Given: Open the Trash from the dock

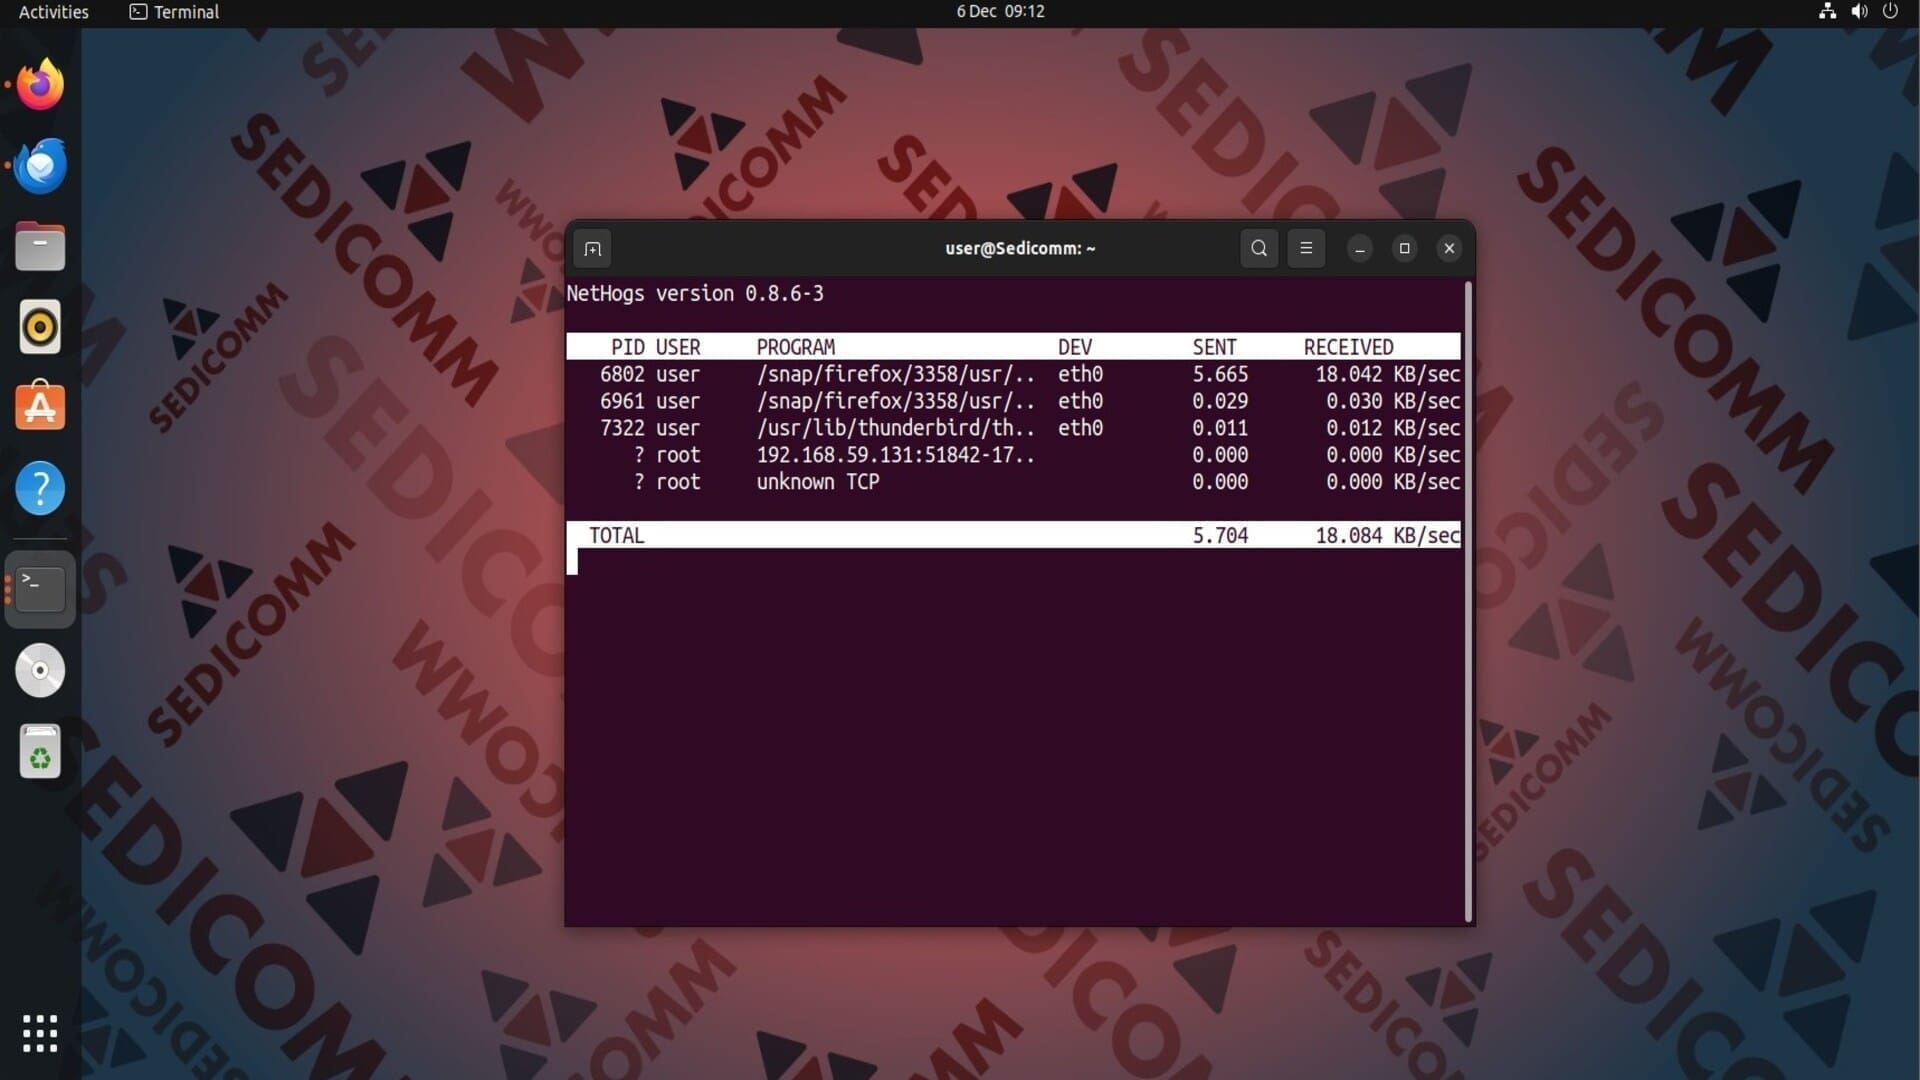Looking at the screenshot, I should 40,751.
